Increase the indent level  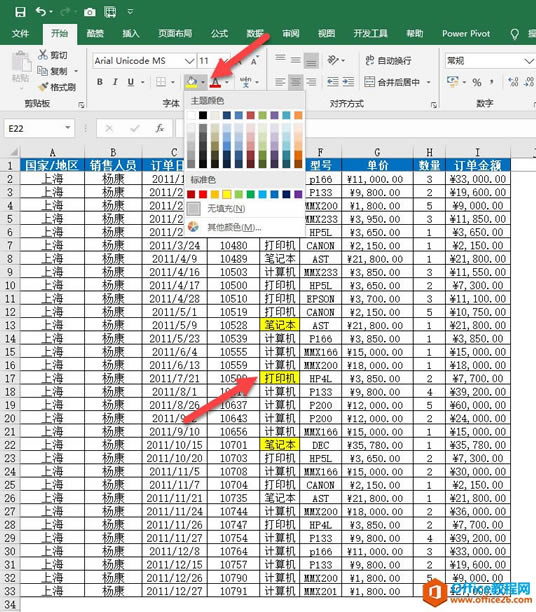coord(348,82)
